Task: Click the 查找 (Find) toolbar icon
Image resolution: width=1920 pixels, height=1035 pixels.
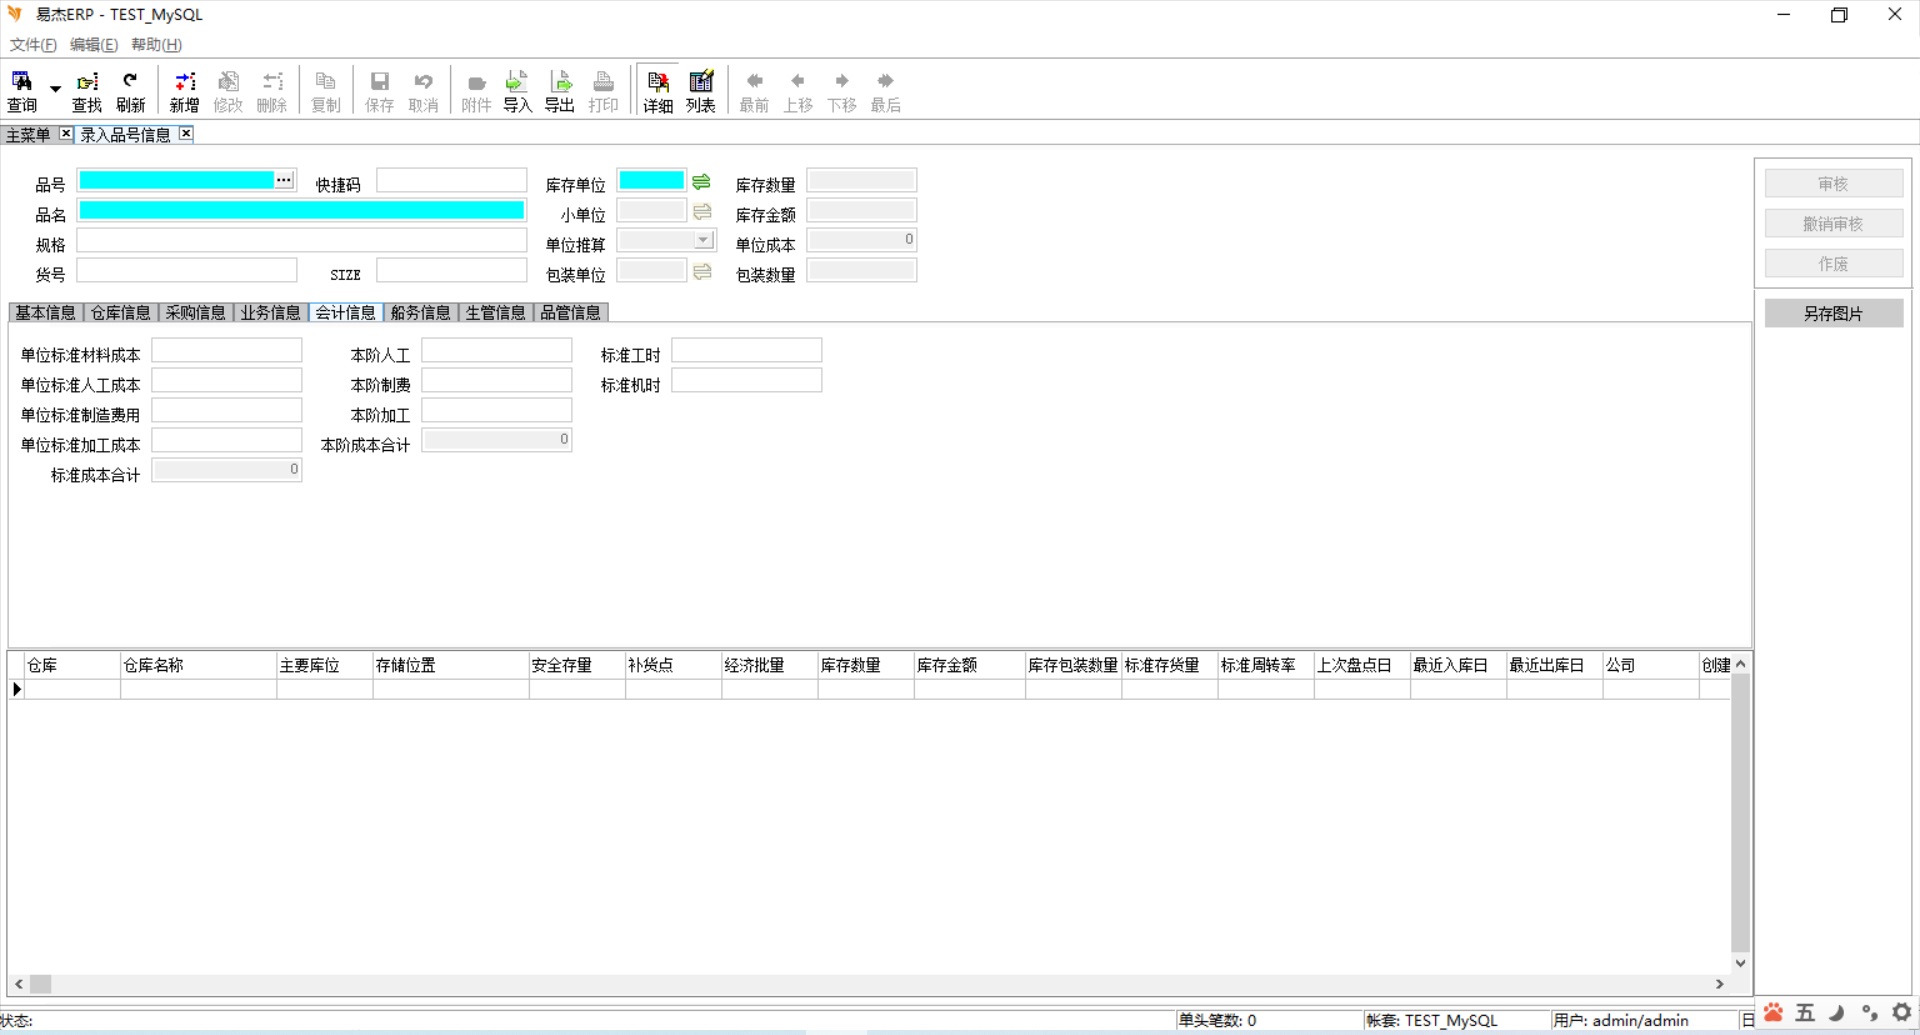Action: (x=87, y=90)
